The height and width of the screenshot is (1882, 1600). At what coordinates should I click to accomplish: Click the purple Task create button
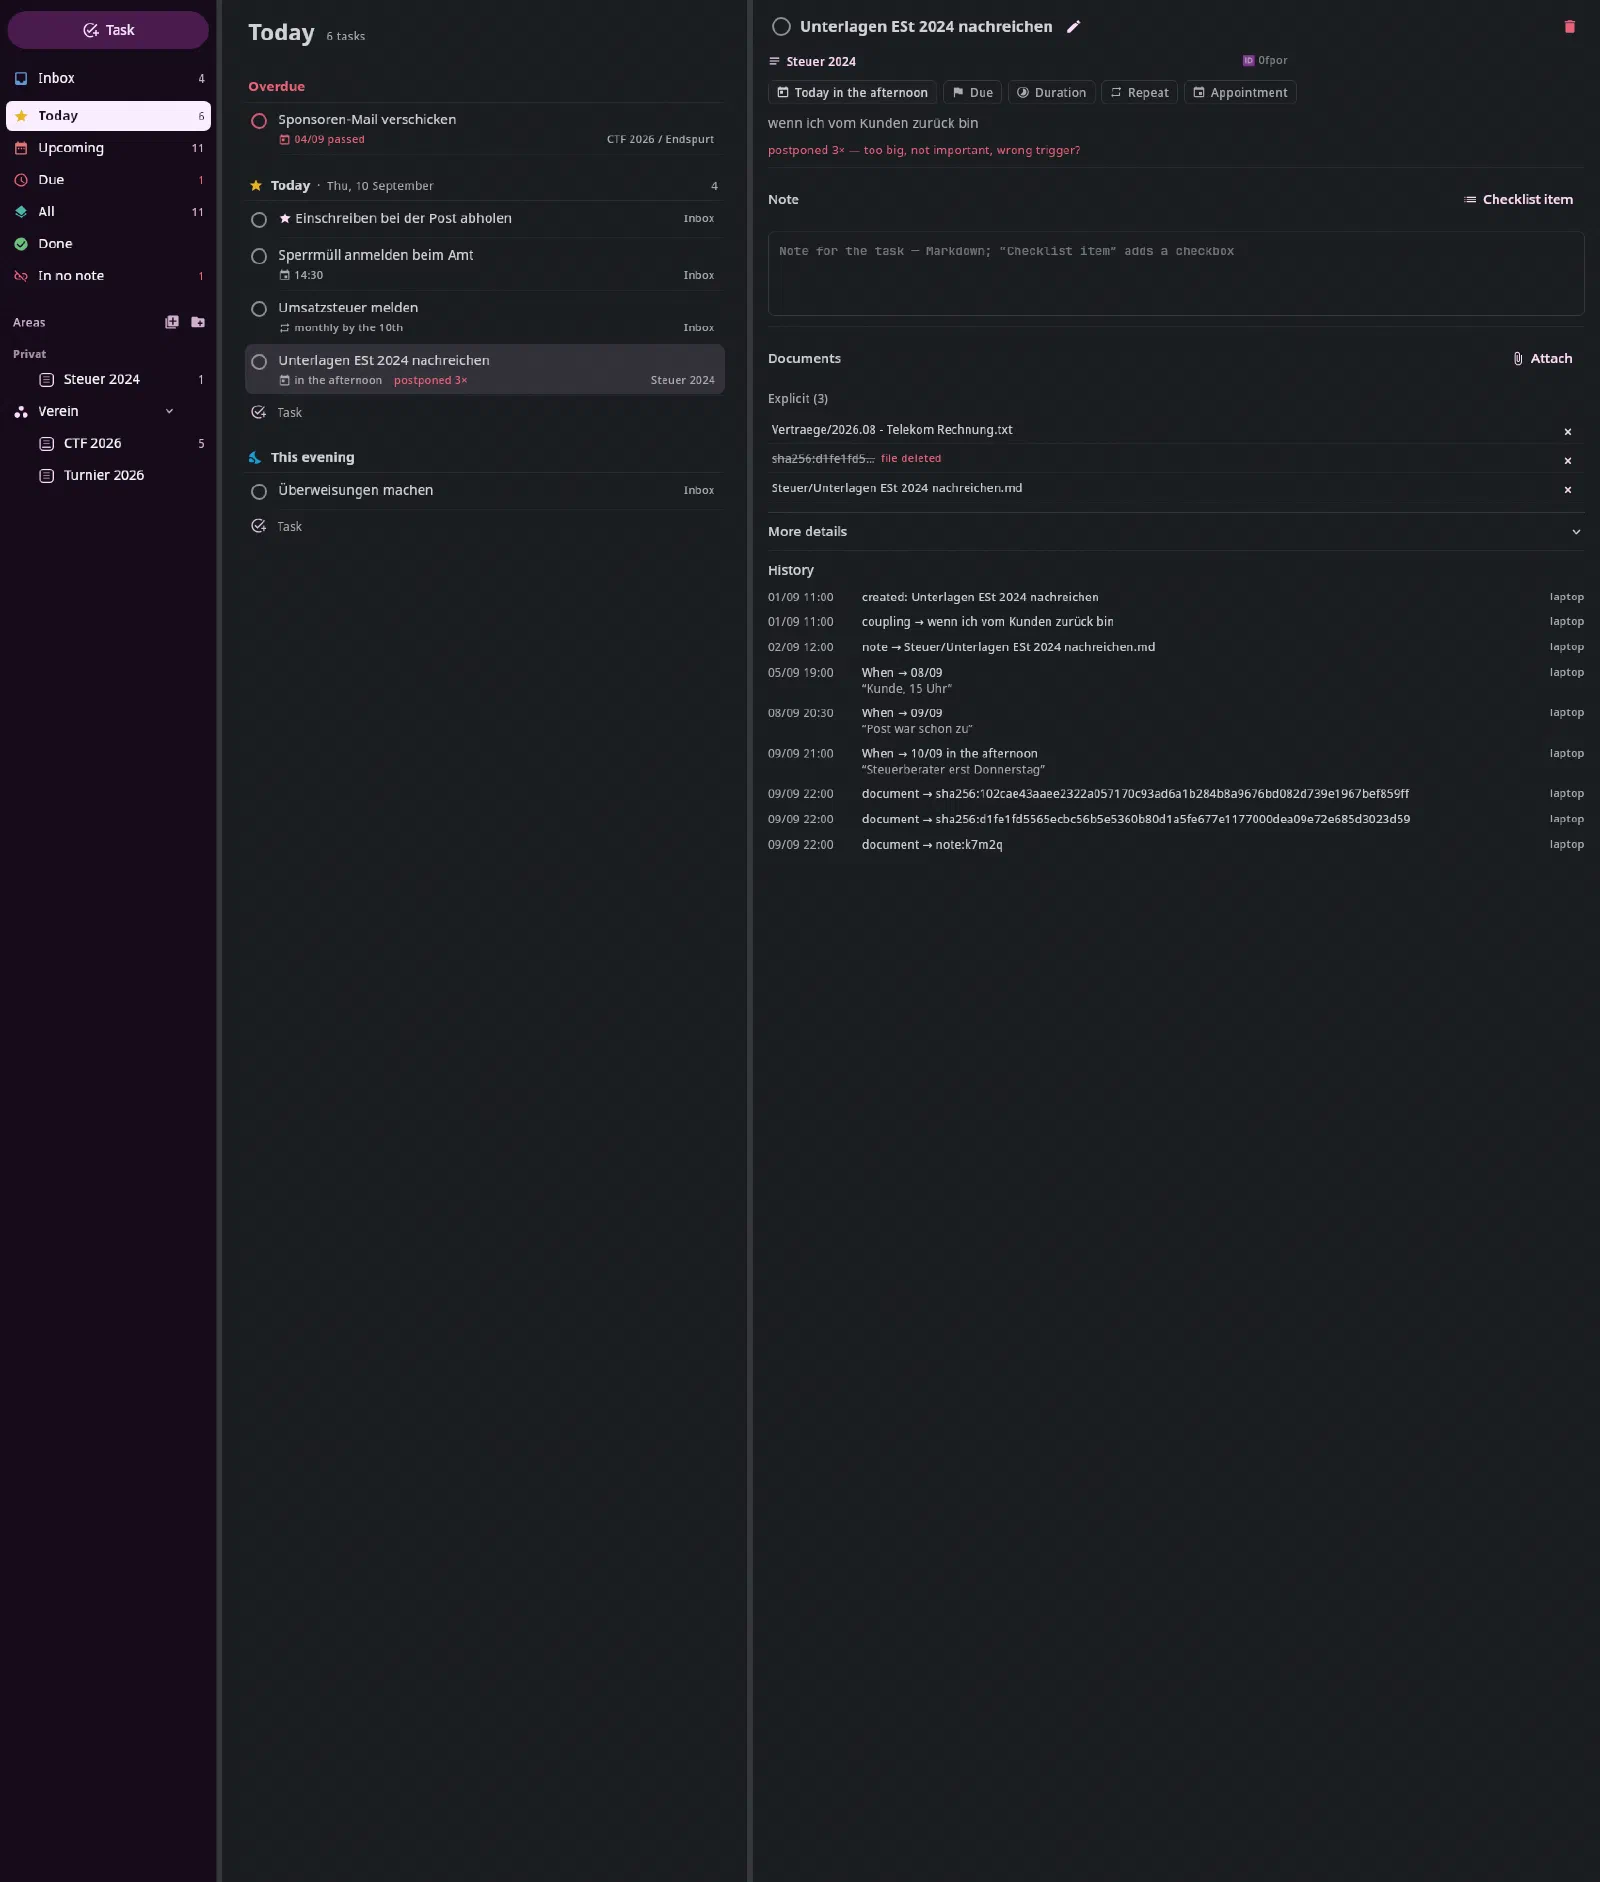click(x=108, y=30)
